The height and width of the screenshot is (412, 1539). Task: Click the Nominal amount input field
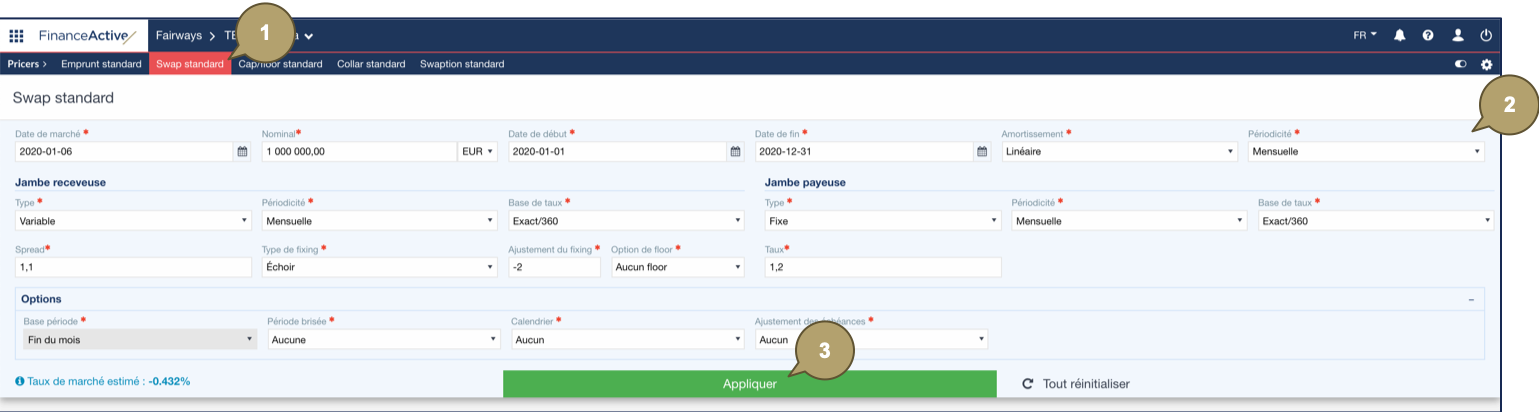tap(359, 152)
